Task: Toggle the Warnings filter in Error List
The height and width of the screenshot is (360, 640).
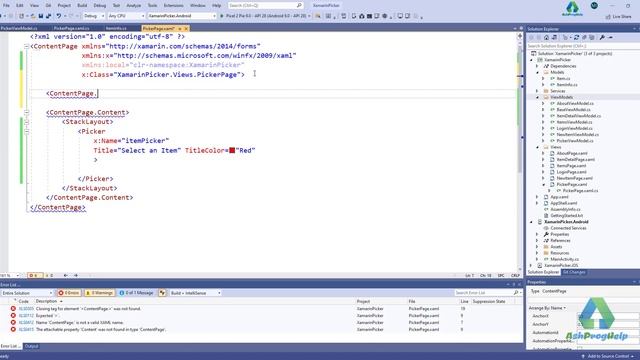Action: (100, 293)
